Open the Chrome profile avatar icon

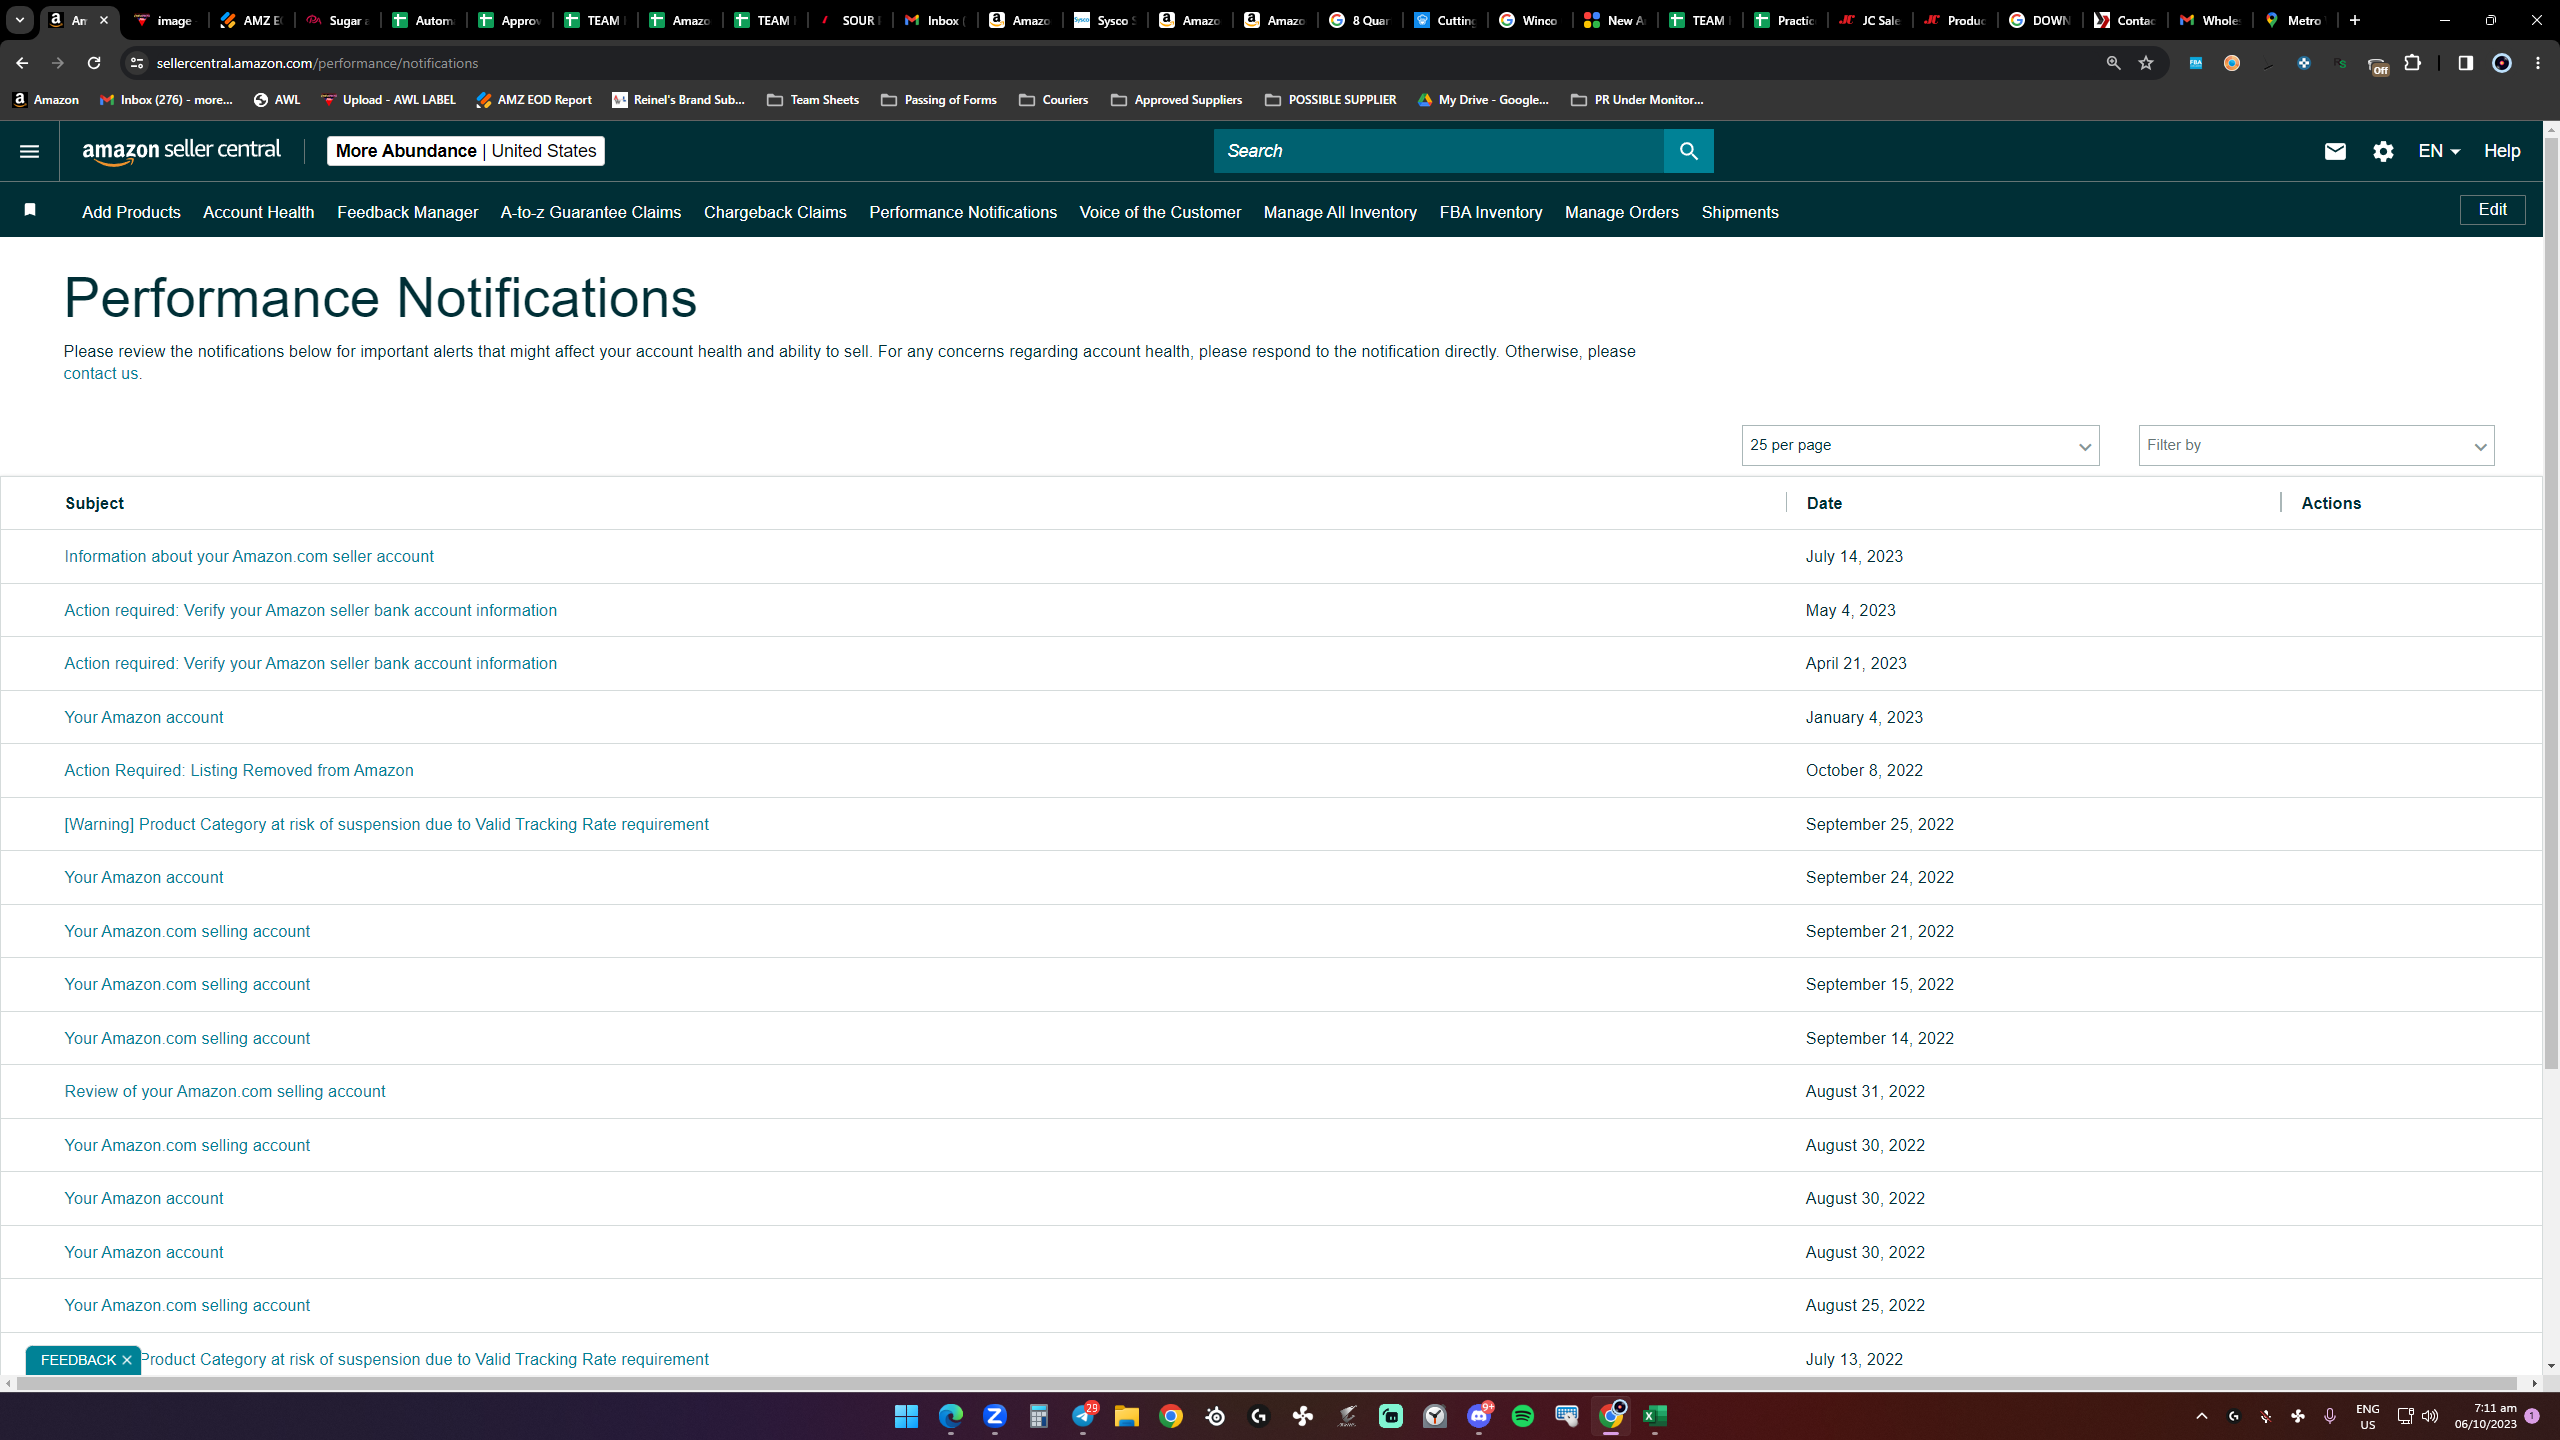coord(2502,63)
